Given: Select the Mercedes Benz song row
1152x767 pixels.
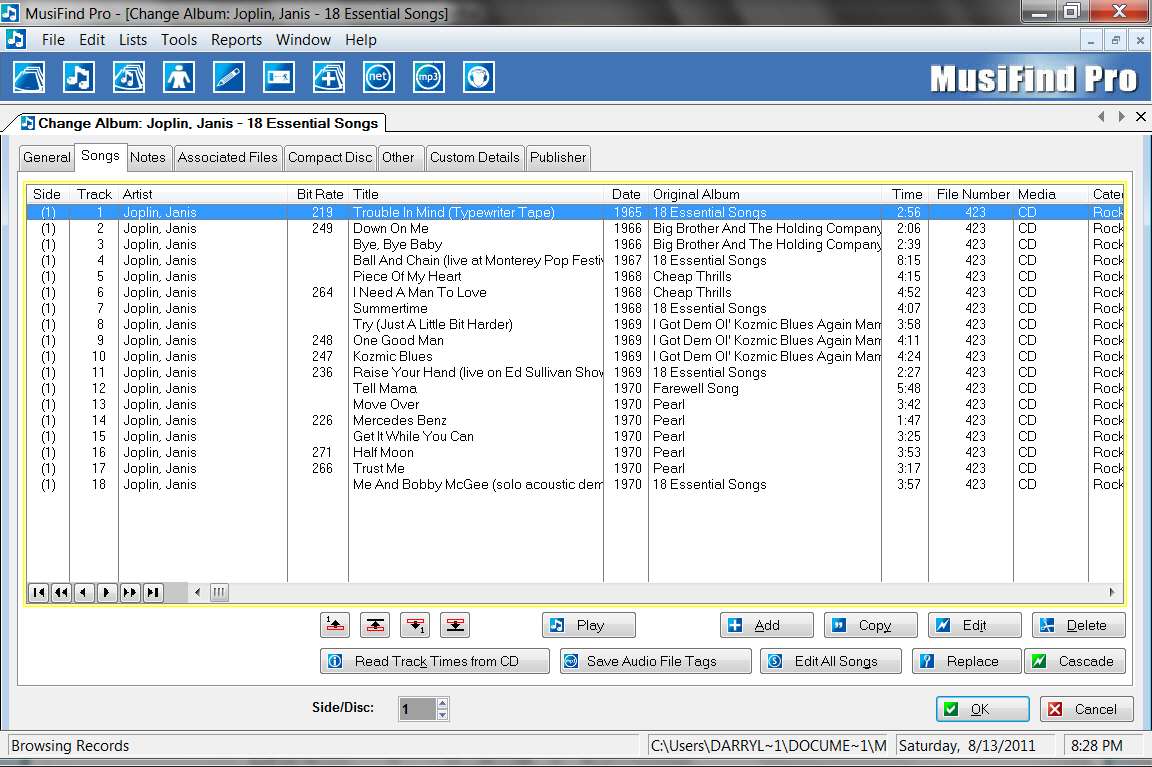Looking at the screenshot, I should tap(575, 420).
